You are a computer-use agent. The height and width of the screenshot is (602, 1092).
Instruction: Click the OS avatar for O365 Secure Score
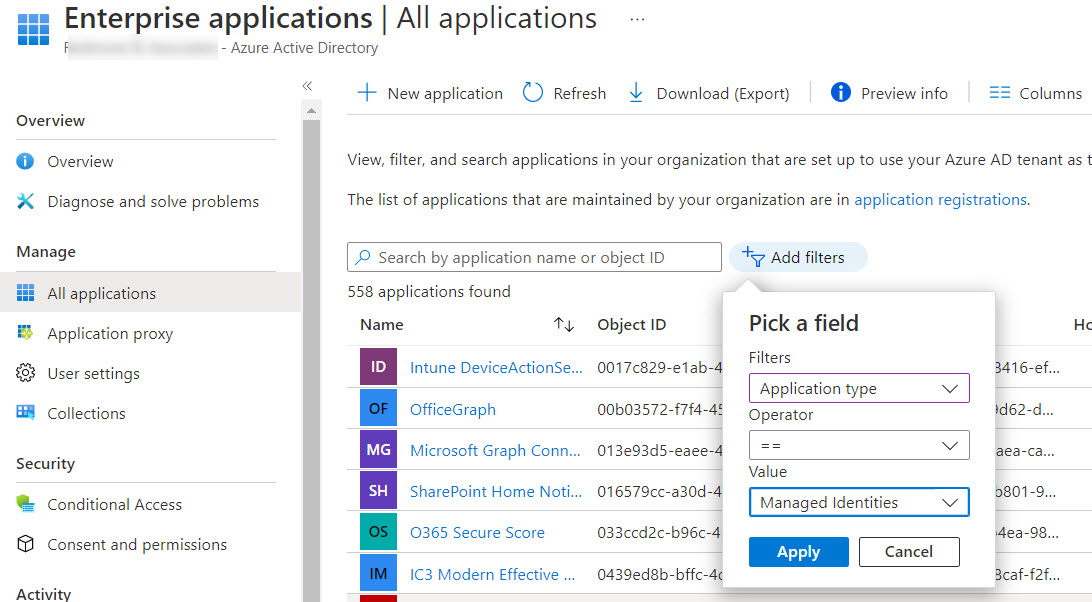point(378,532)
